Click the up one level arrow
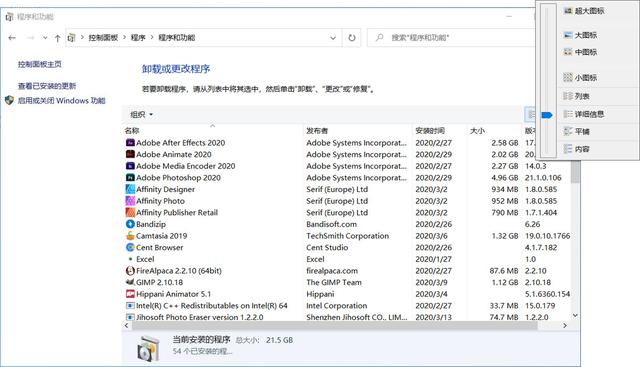640x367 pixels. tap(58, 38)
